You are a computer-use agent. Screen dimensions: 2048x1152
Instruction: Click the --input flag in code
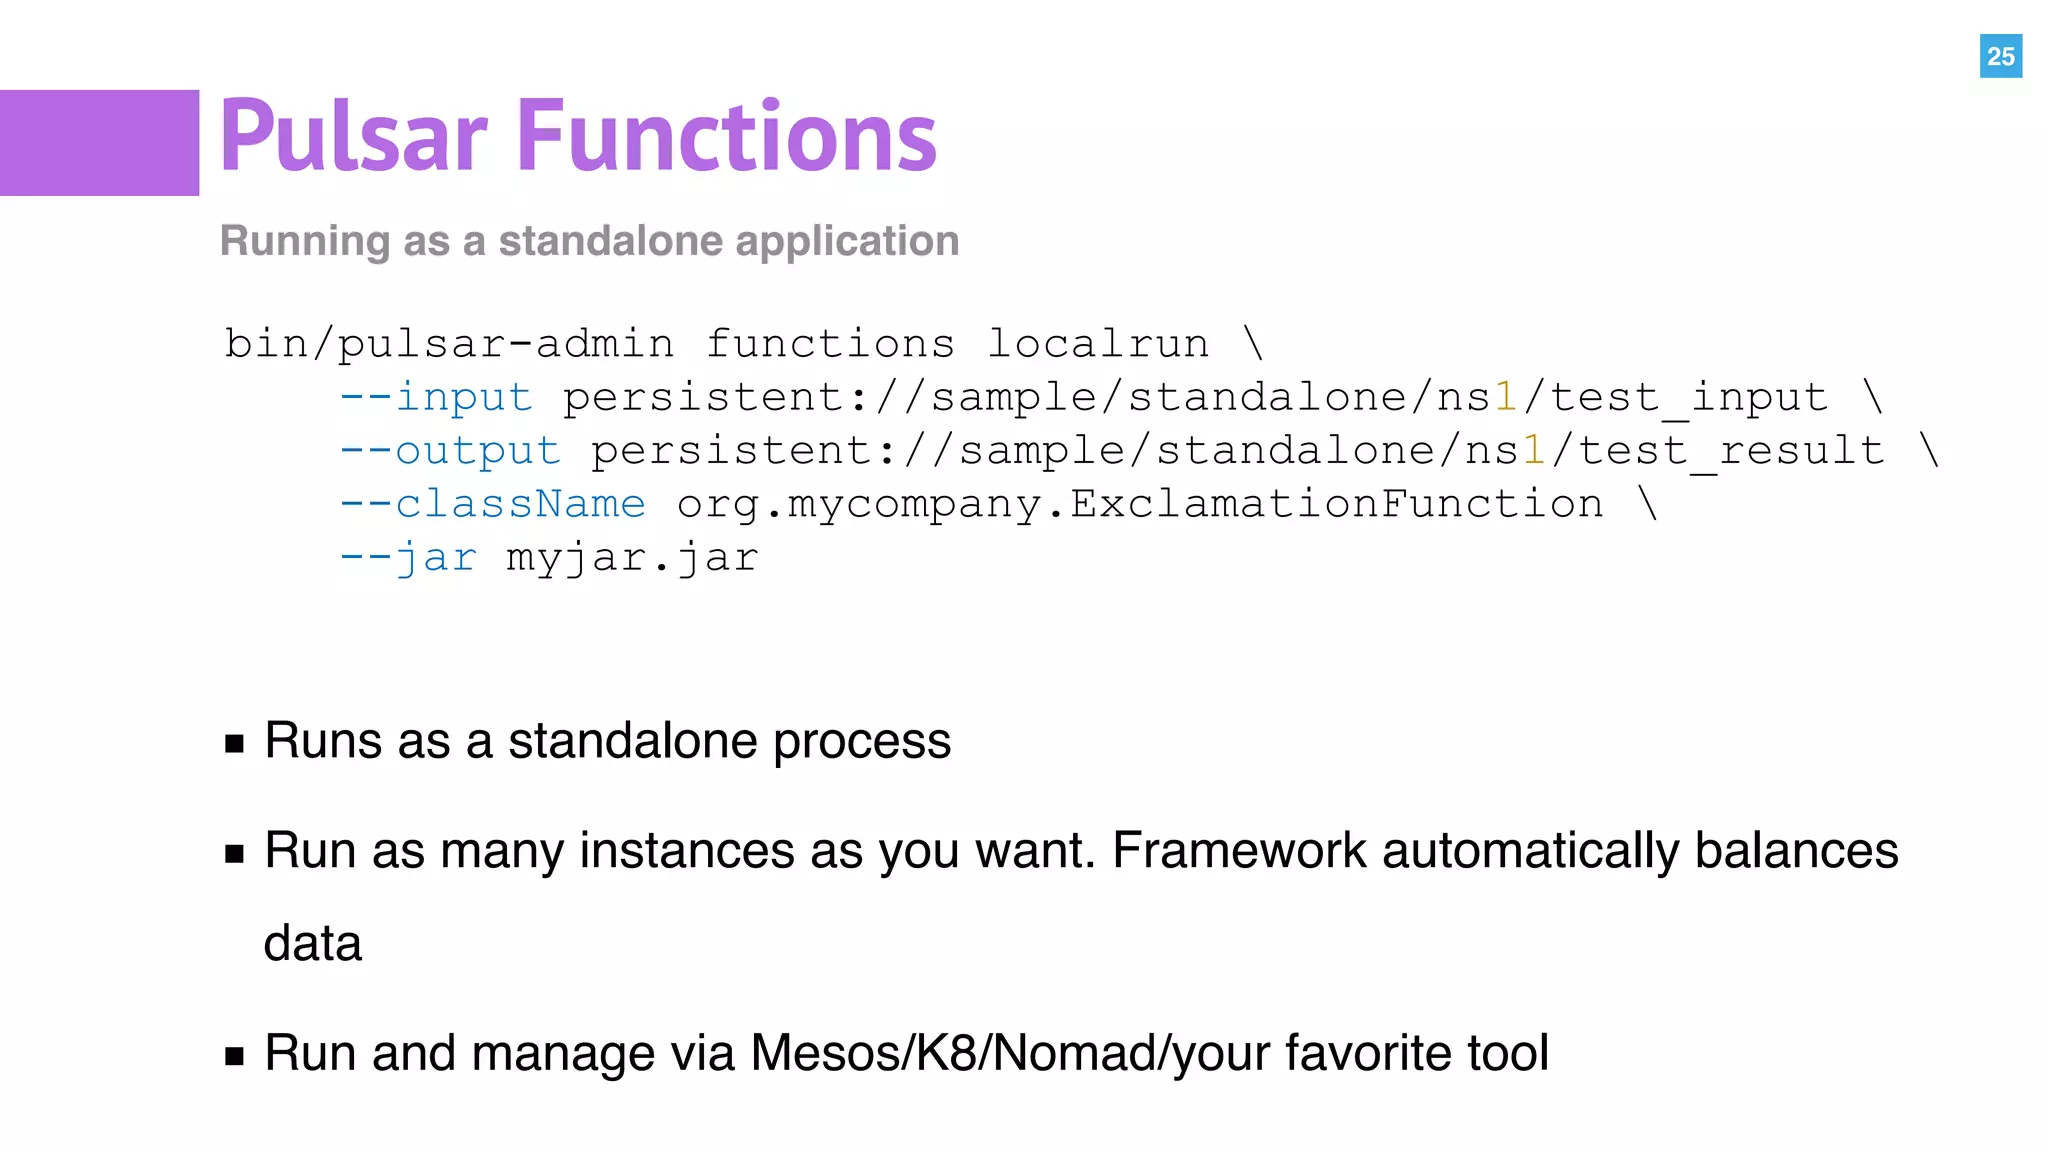[436, 398]
